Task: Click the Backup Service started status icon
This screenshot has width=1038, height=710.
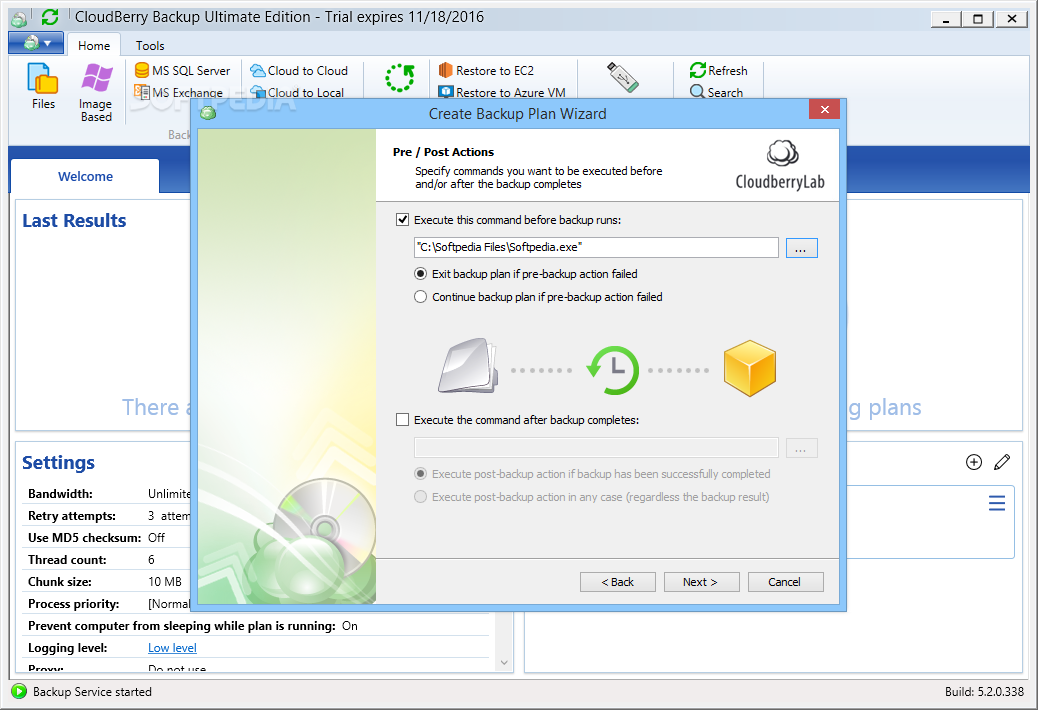Action: pyautogui.click(x=19, y=691)
